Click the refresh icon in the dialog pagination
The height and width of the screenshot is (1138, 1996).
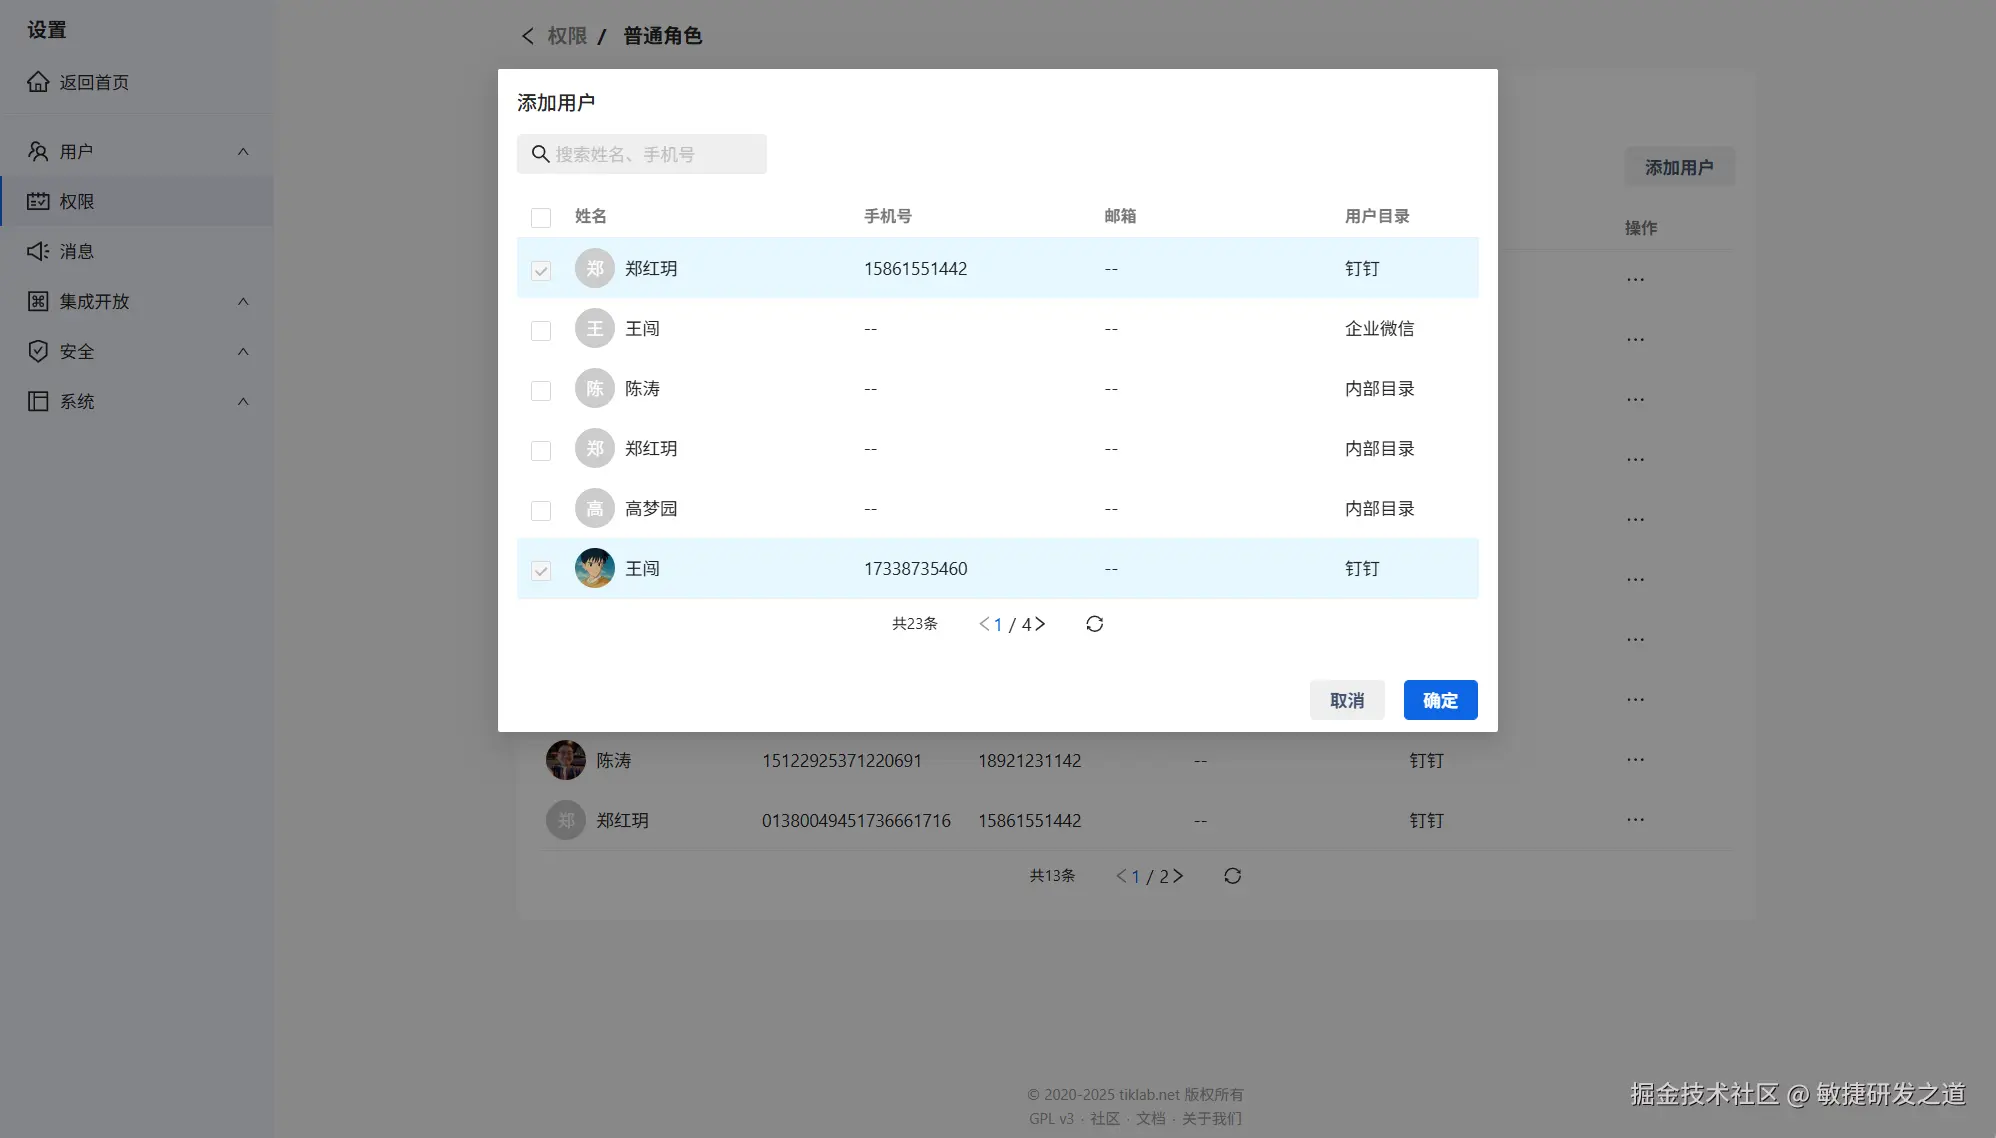1094,624
